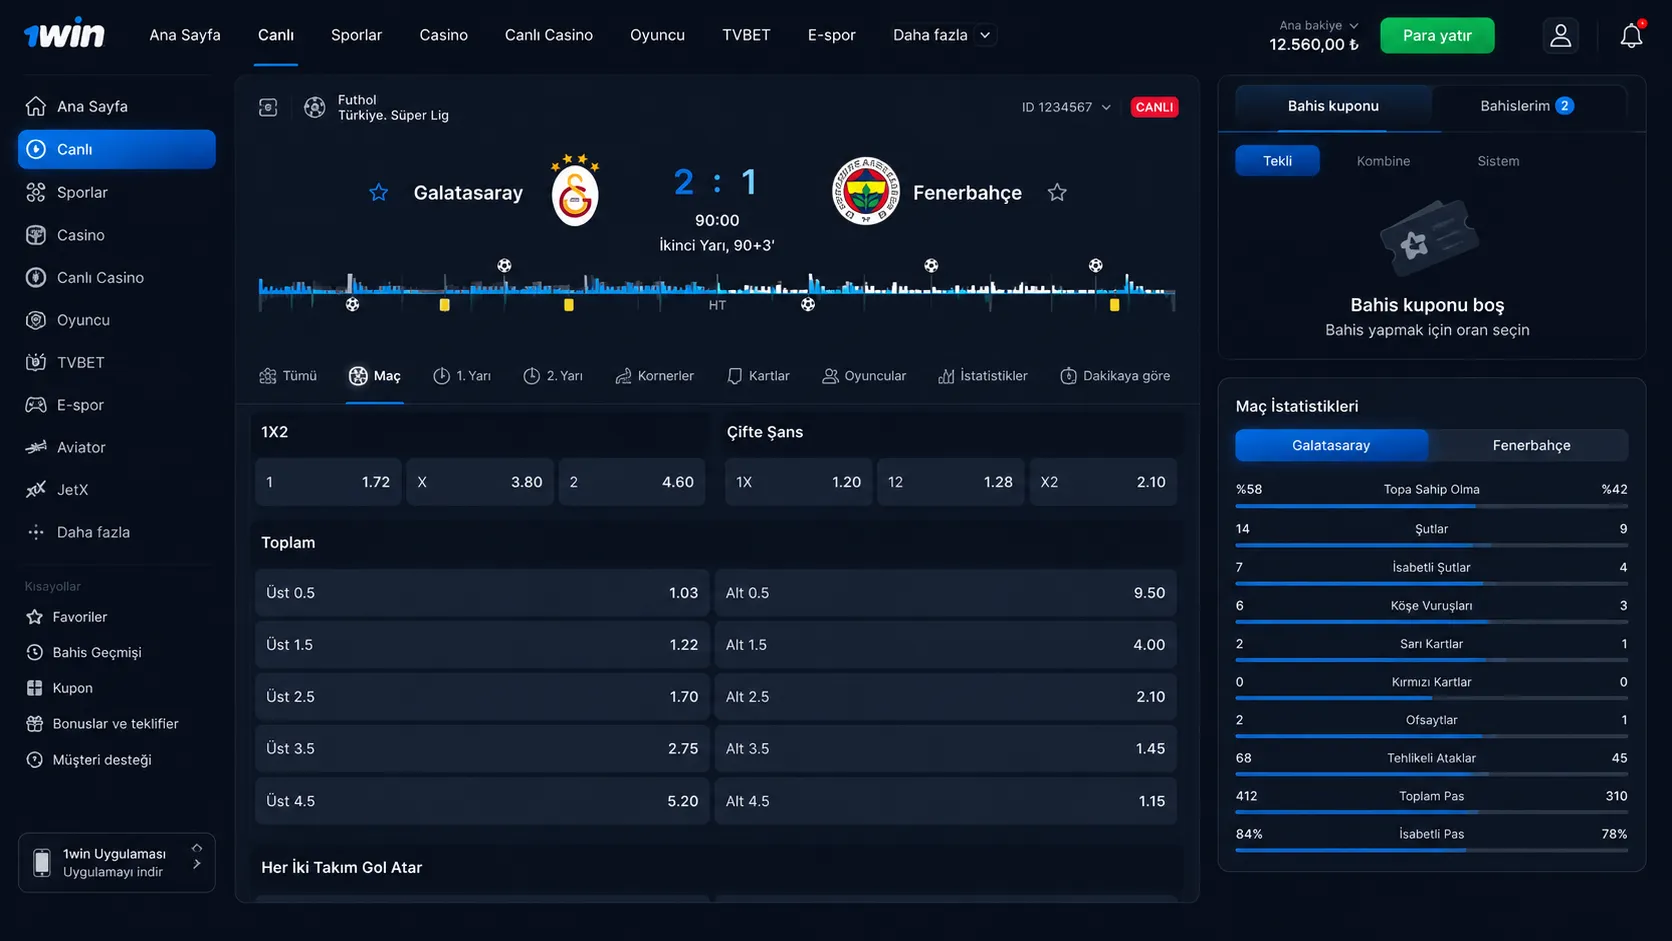
Task: Click the E-spor gamepad icon
Action: pyautogui.click(x=36, y=405)
